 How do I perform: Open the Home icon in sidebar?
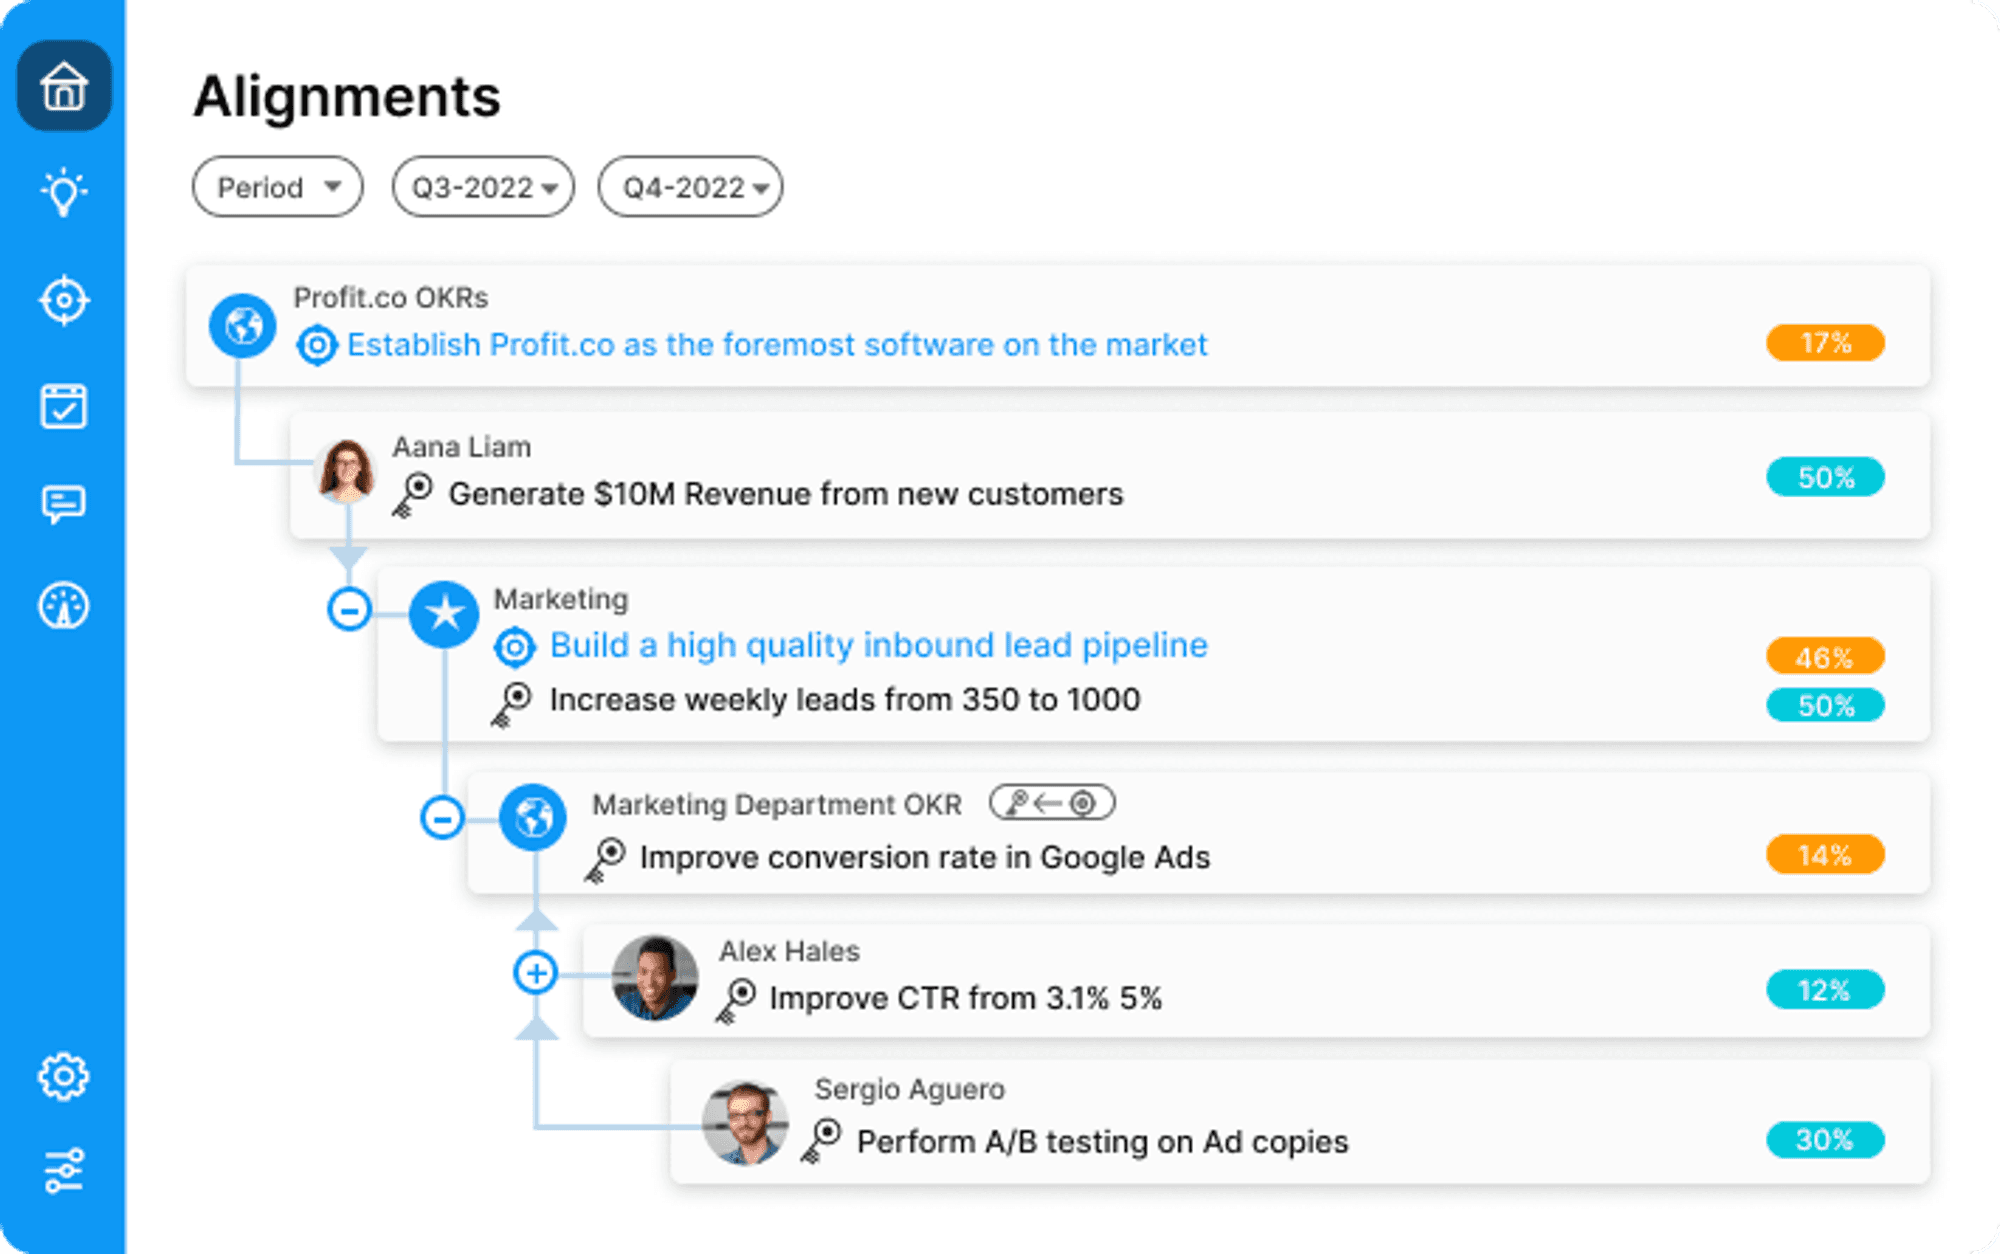[x=64, y=86]
